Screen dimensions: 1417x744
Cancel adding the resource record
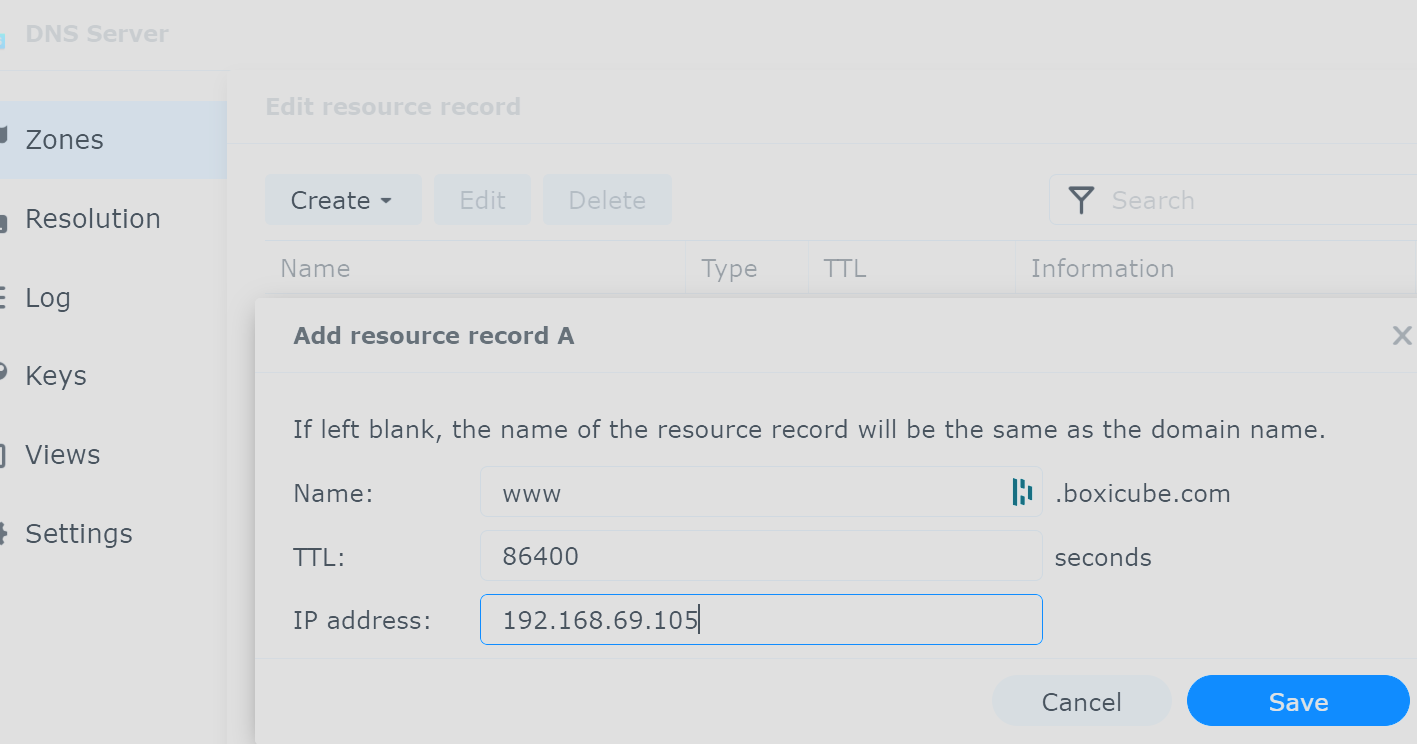click(1081, 701)
